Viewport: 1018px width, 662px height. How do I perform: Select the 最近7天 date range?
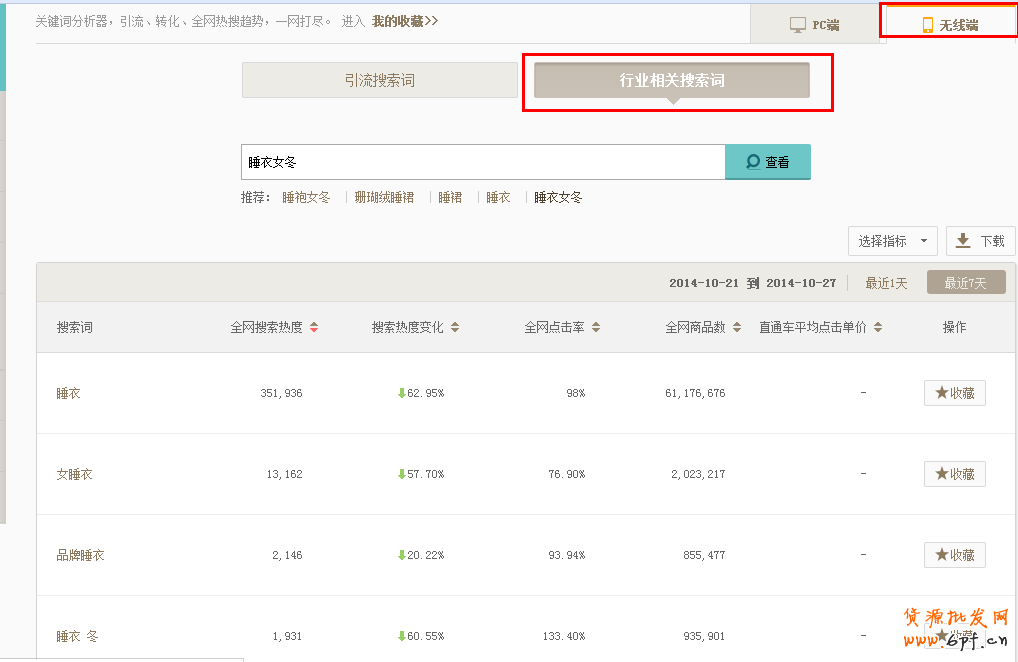point(965,284)
